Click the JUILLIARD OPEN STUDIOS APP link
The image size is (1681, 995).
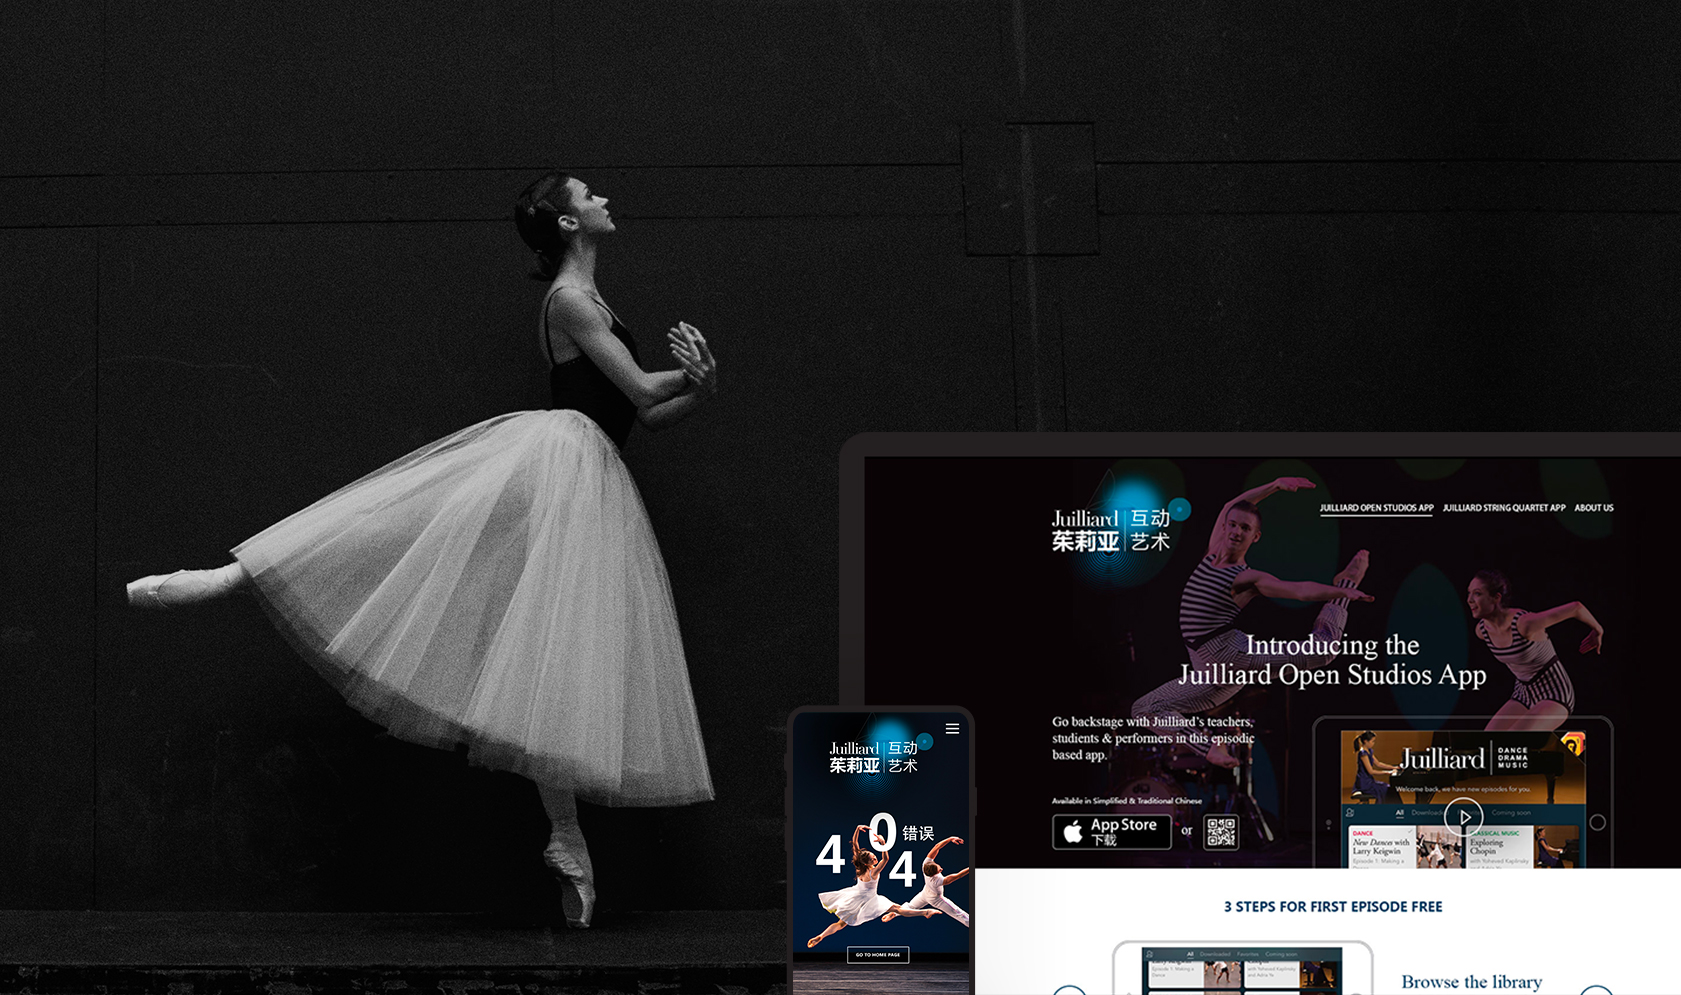coord(1377,508)
